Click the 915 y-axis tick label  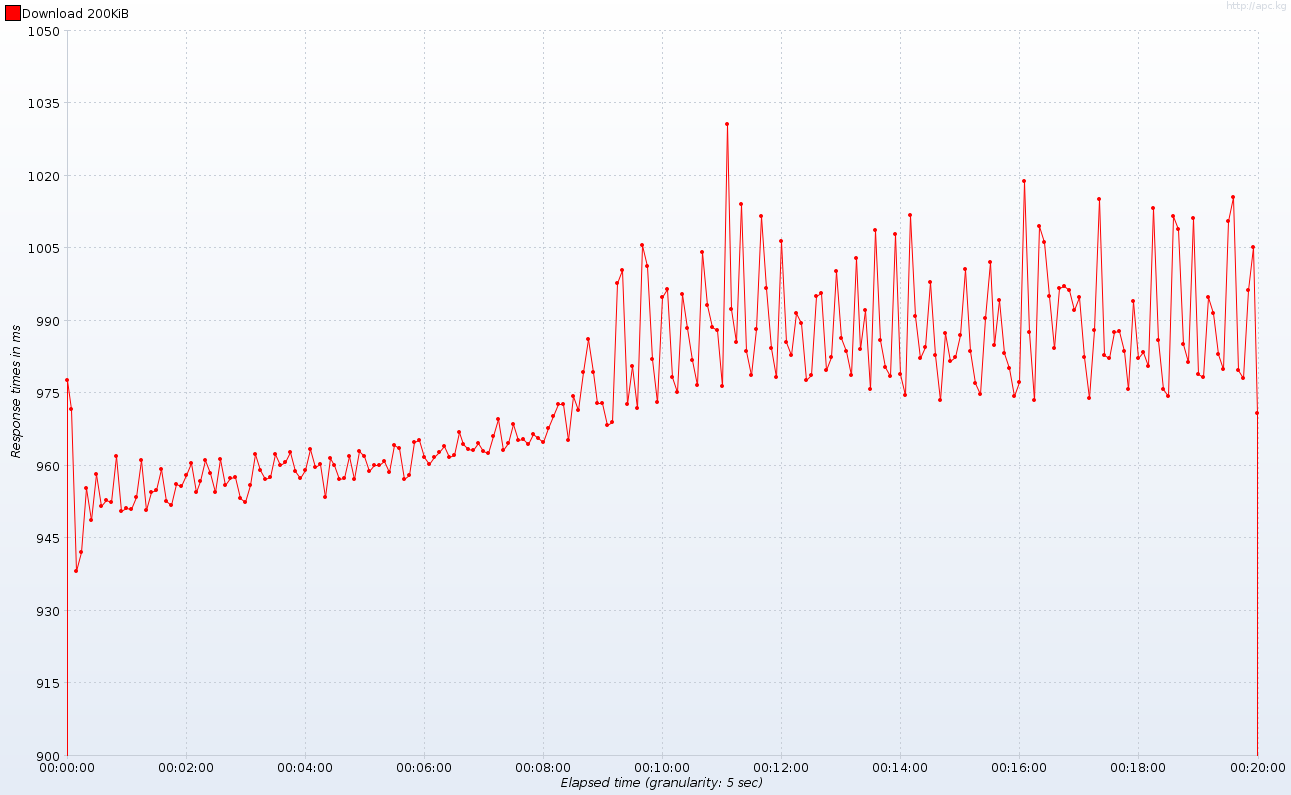pos(50,683)
